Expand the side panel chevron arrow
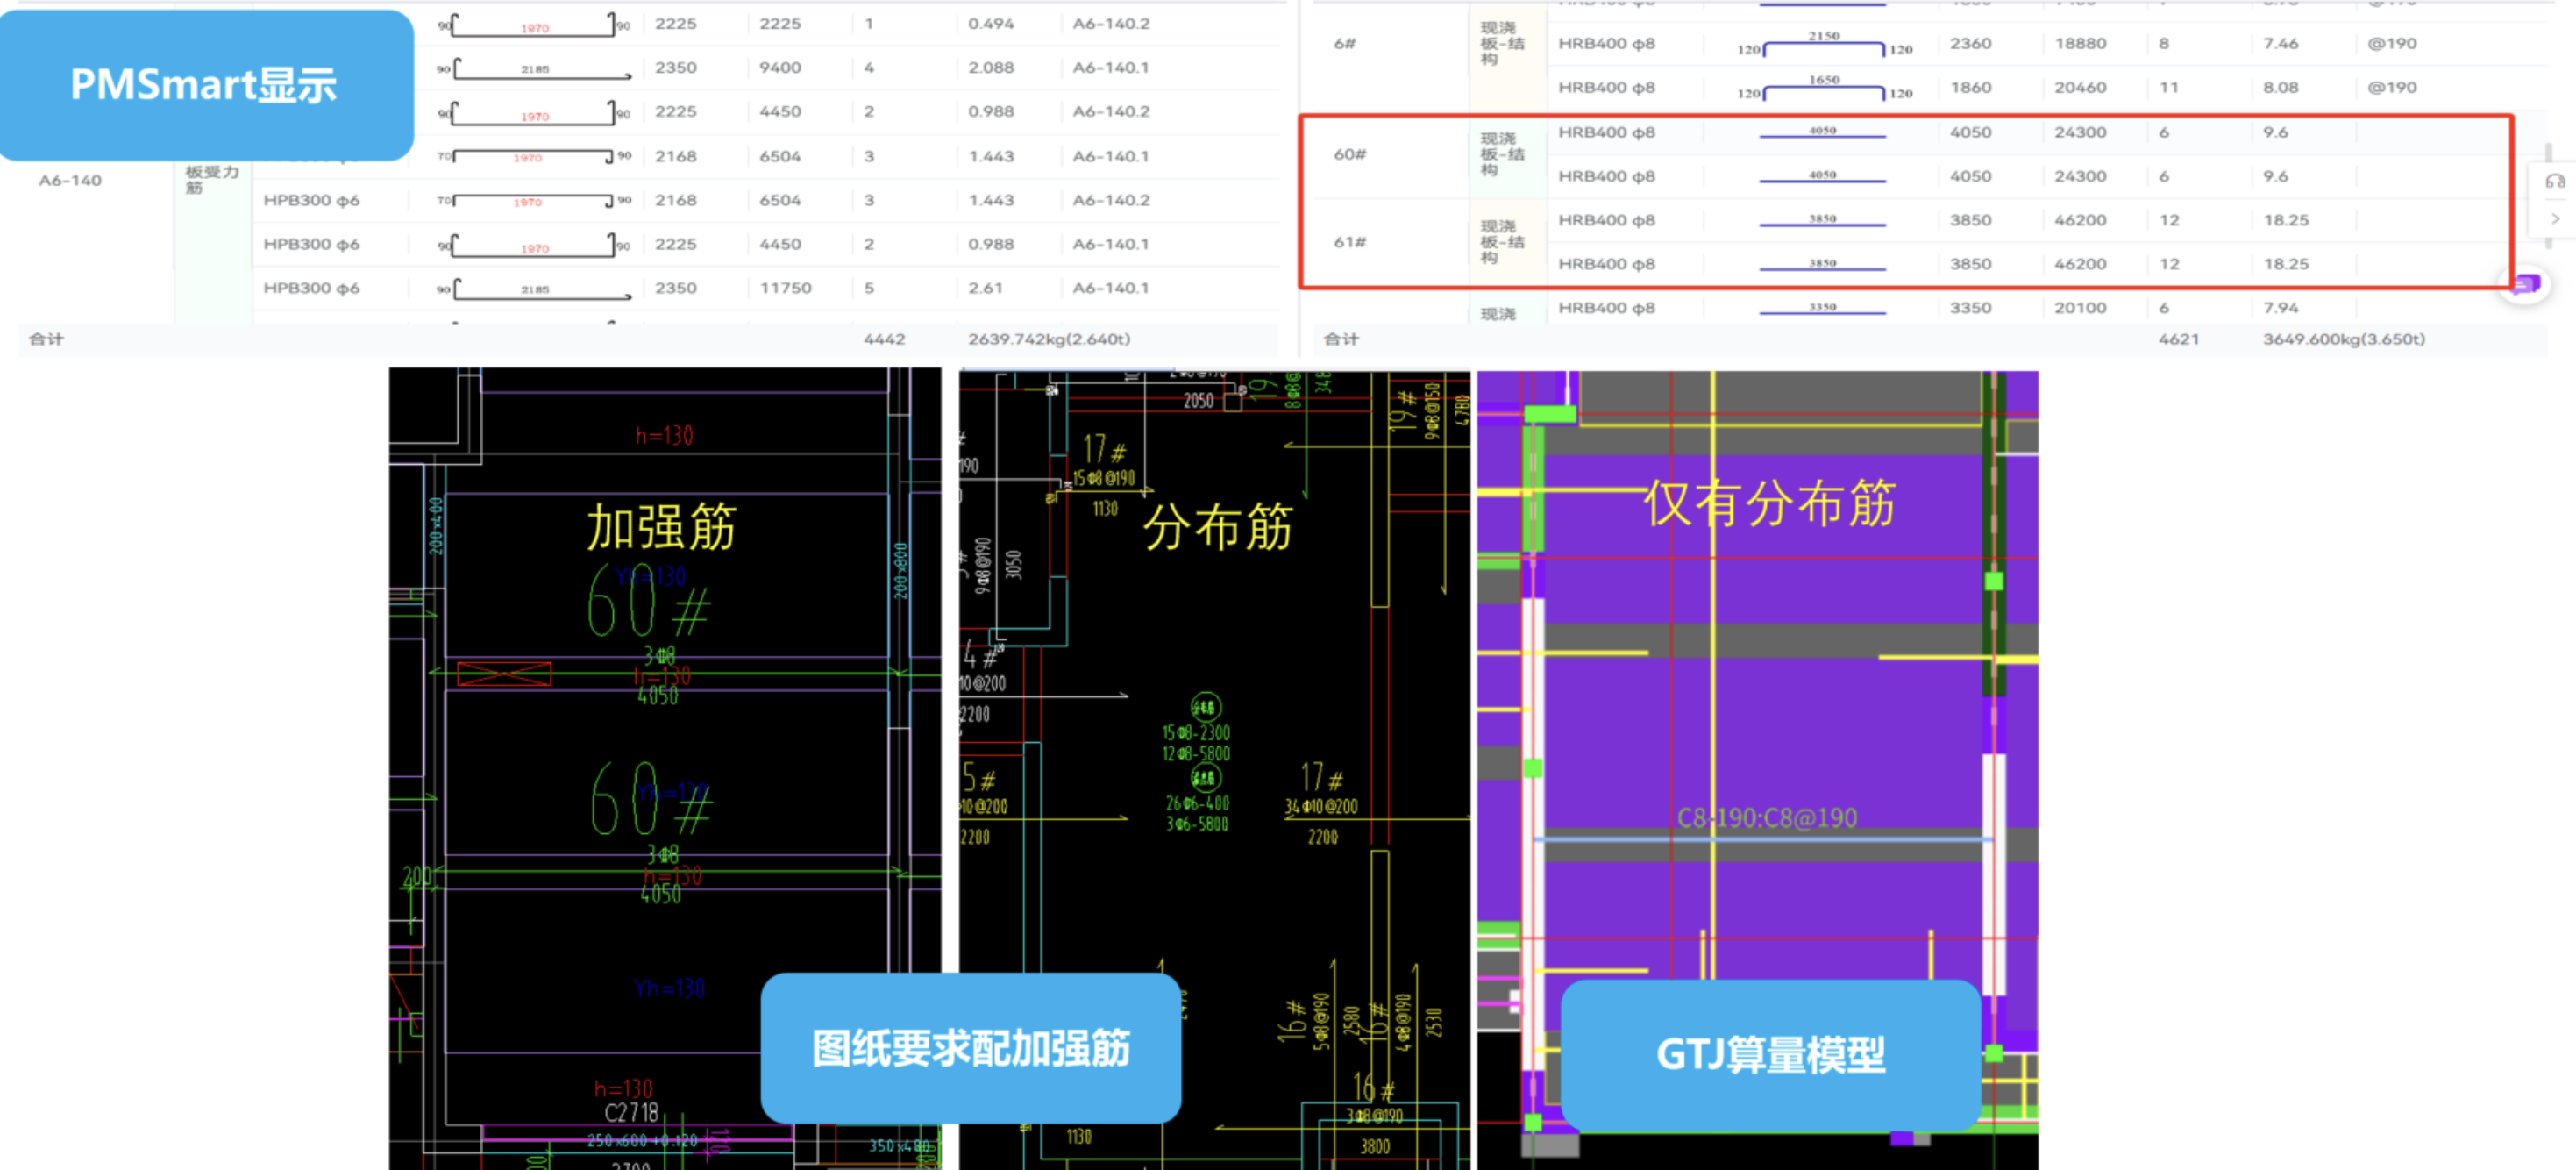This screenshot has width=2576, height=1170. pyautogui.click(x=2555, y=218)
